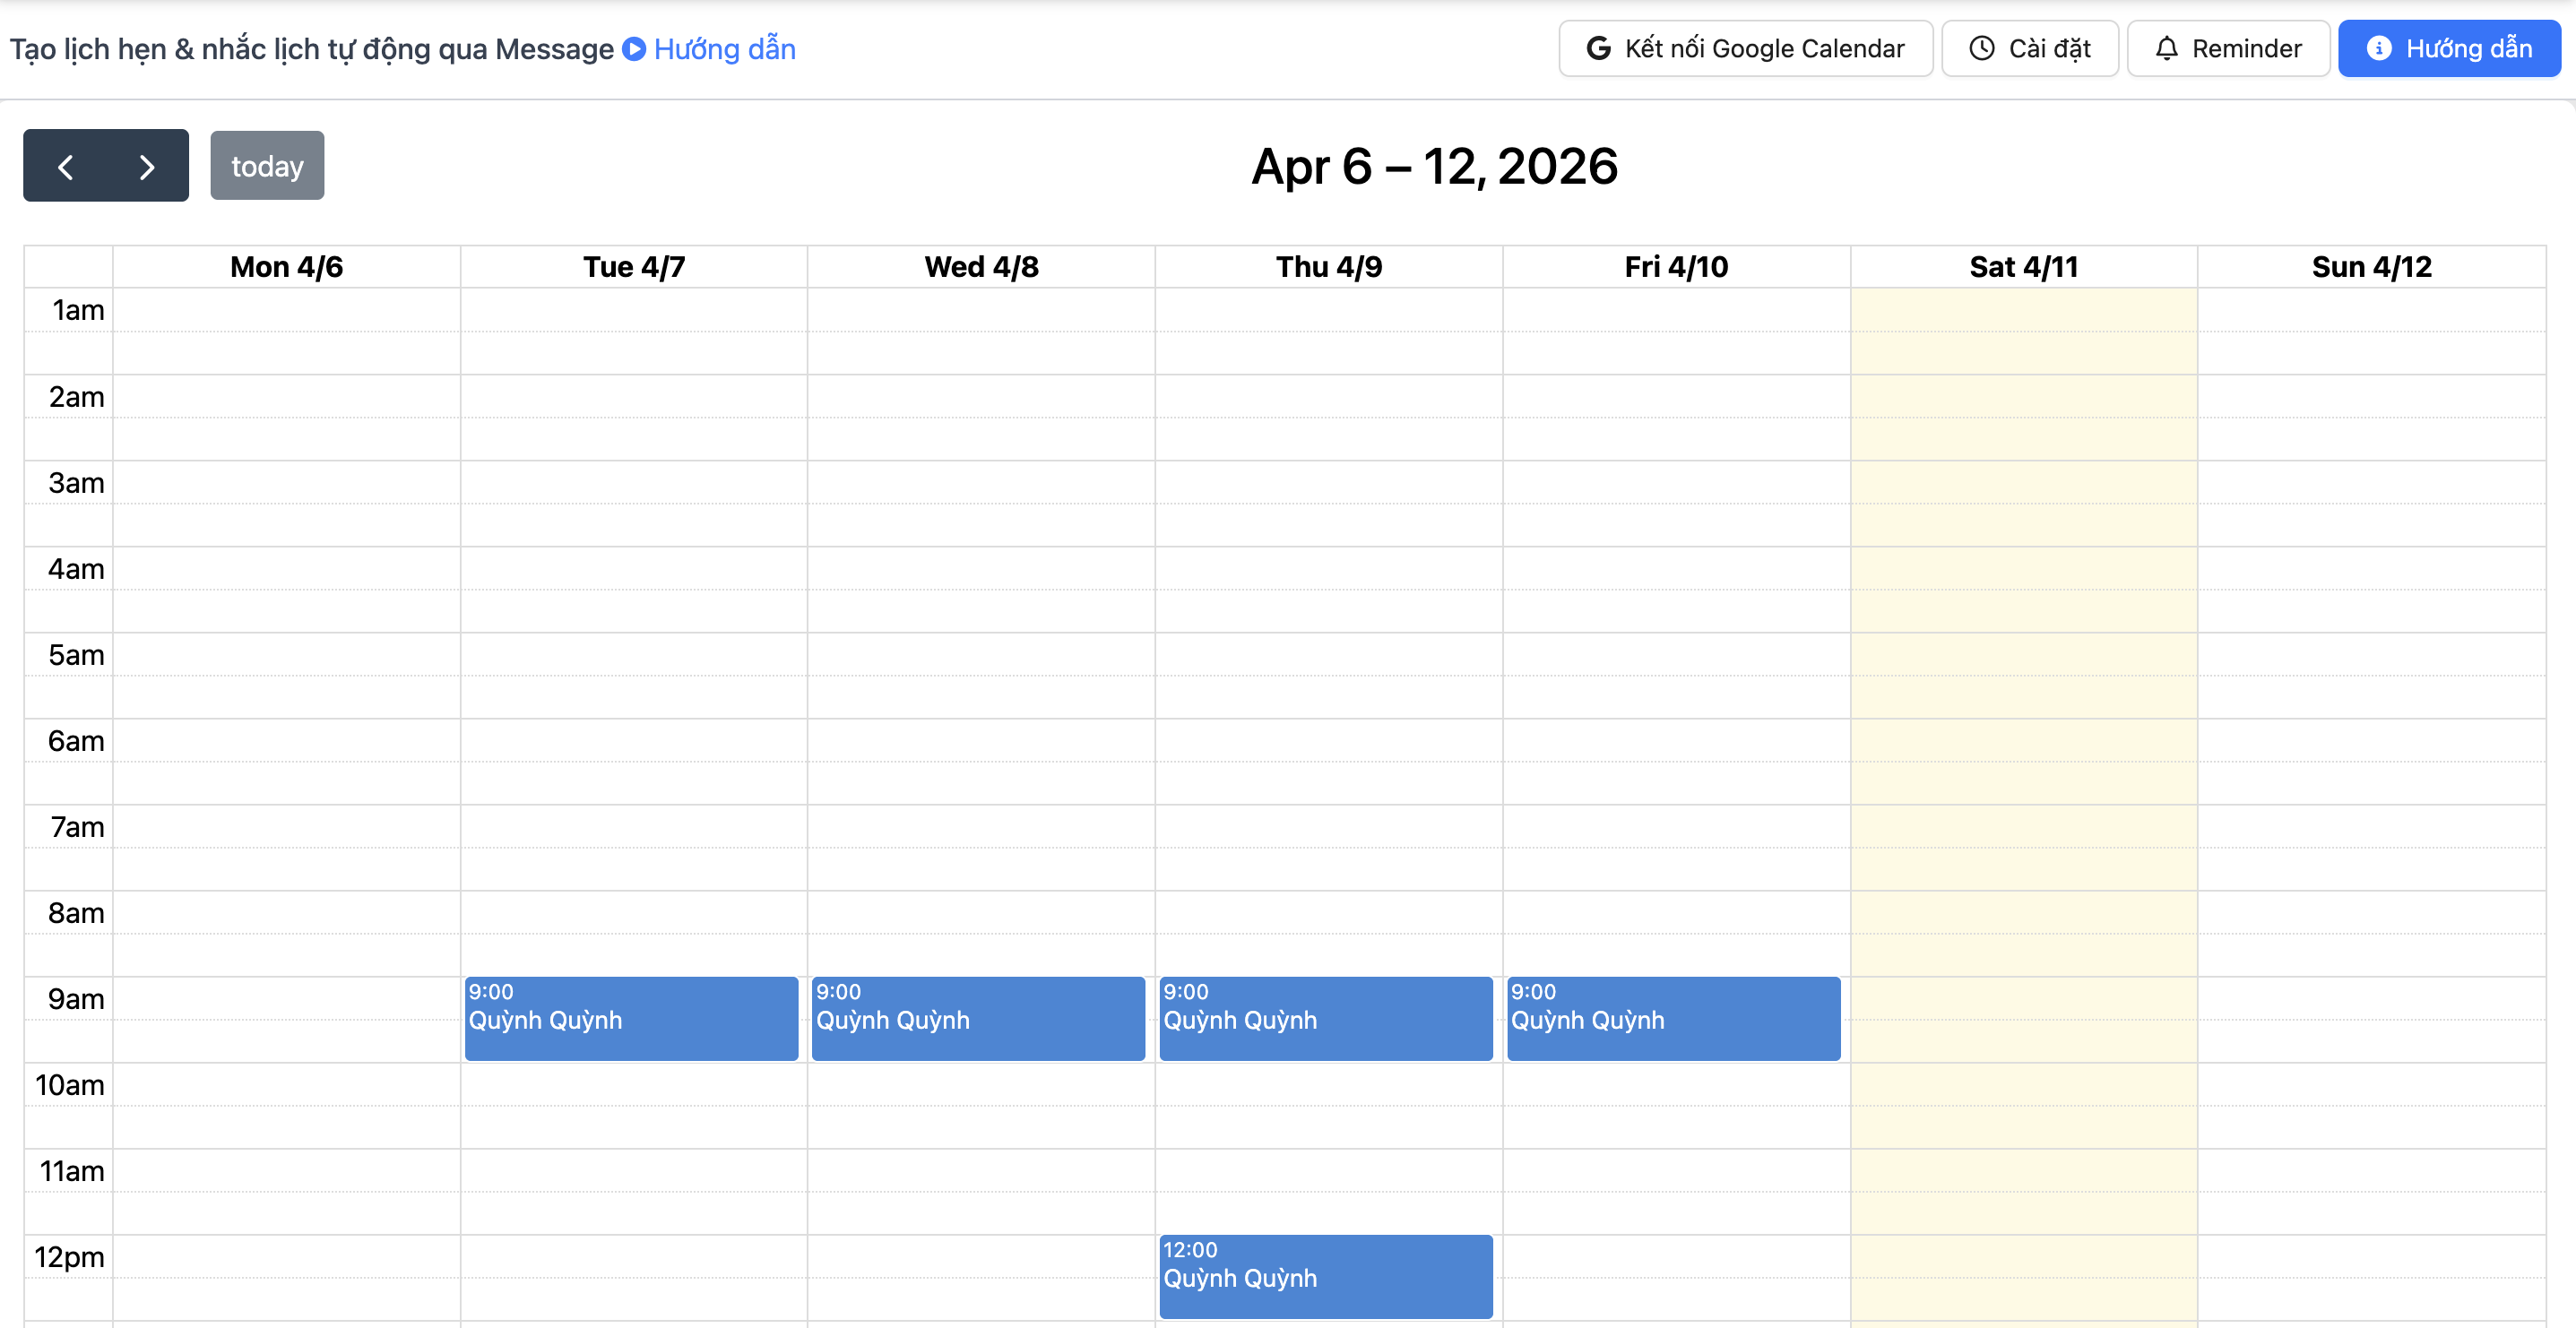The width and height of the screenshot is (2576, 1328).
Task: Open Tuesday 9:00 Quỳnh Quỳnh appointment
Action: tap(631, 1018)
